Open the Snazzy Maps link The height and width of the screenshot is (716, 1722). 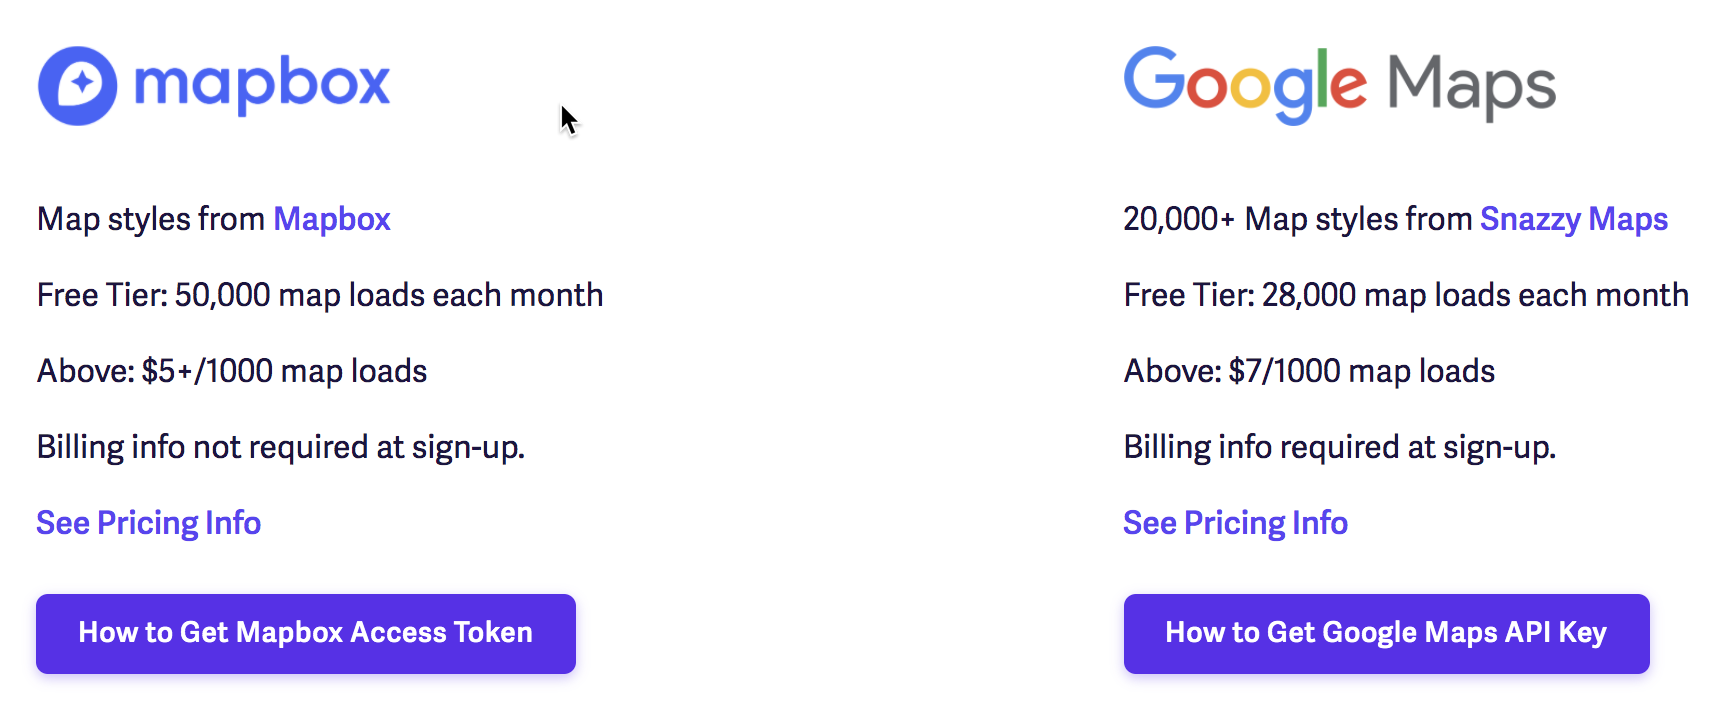[x=1574, y=219]
